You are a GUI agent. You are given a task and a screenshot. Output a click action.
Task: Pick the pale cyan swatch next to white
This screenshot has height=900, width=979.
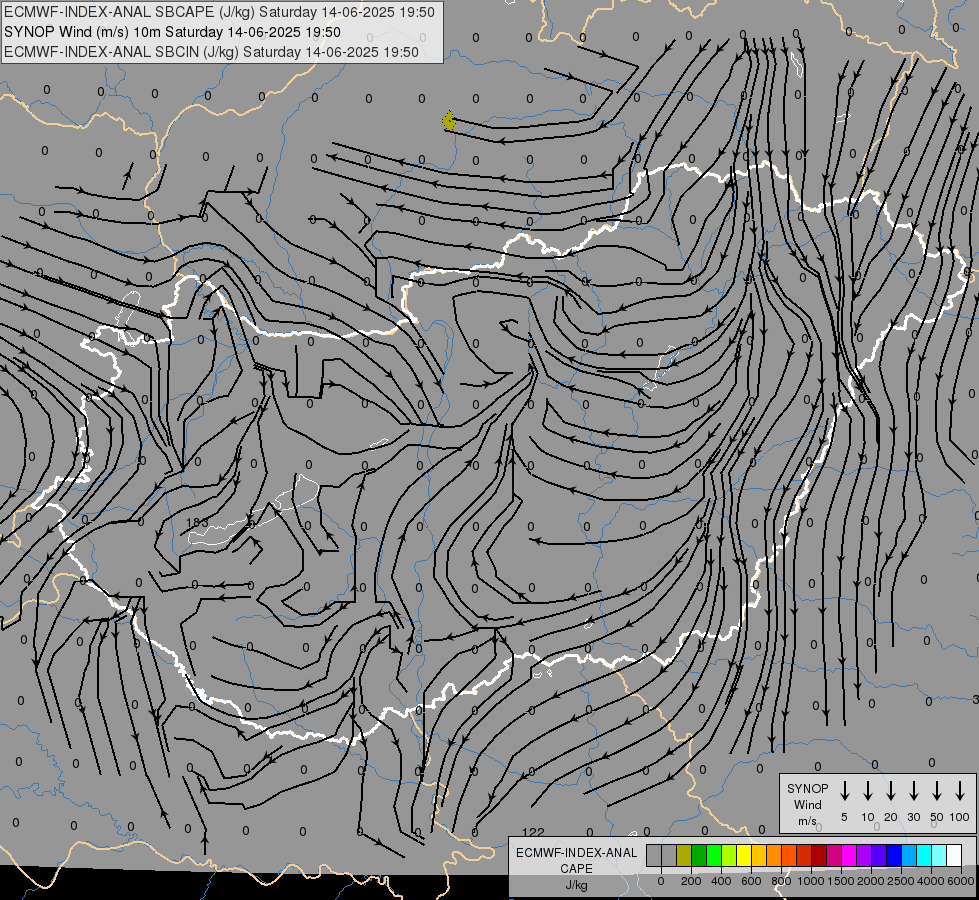940,855
